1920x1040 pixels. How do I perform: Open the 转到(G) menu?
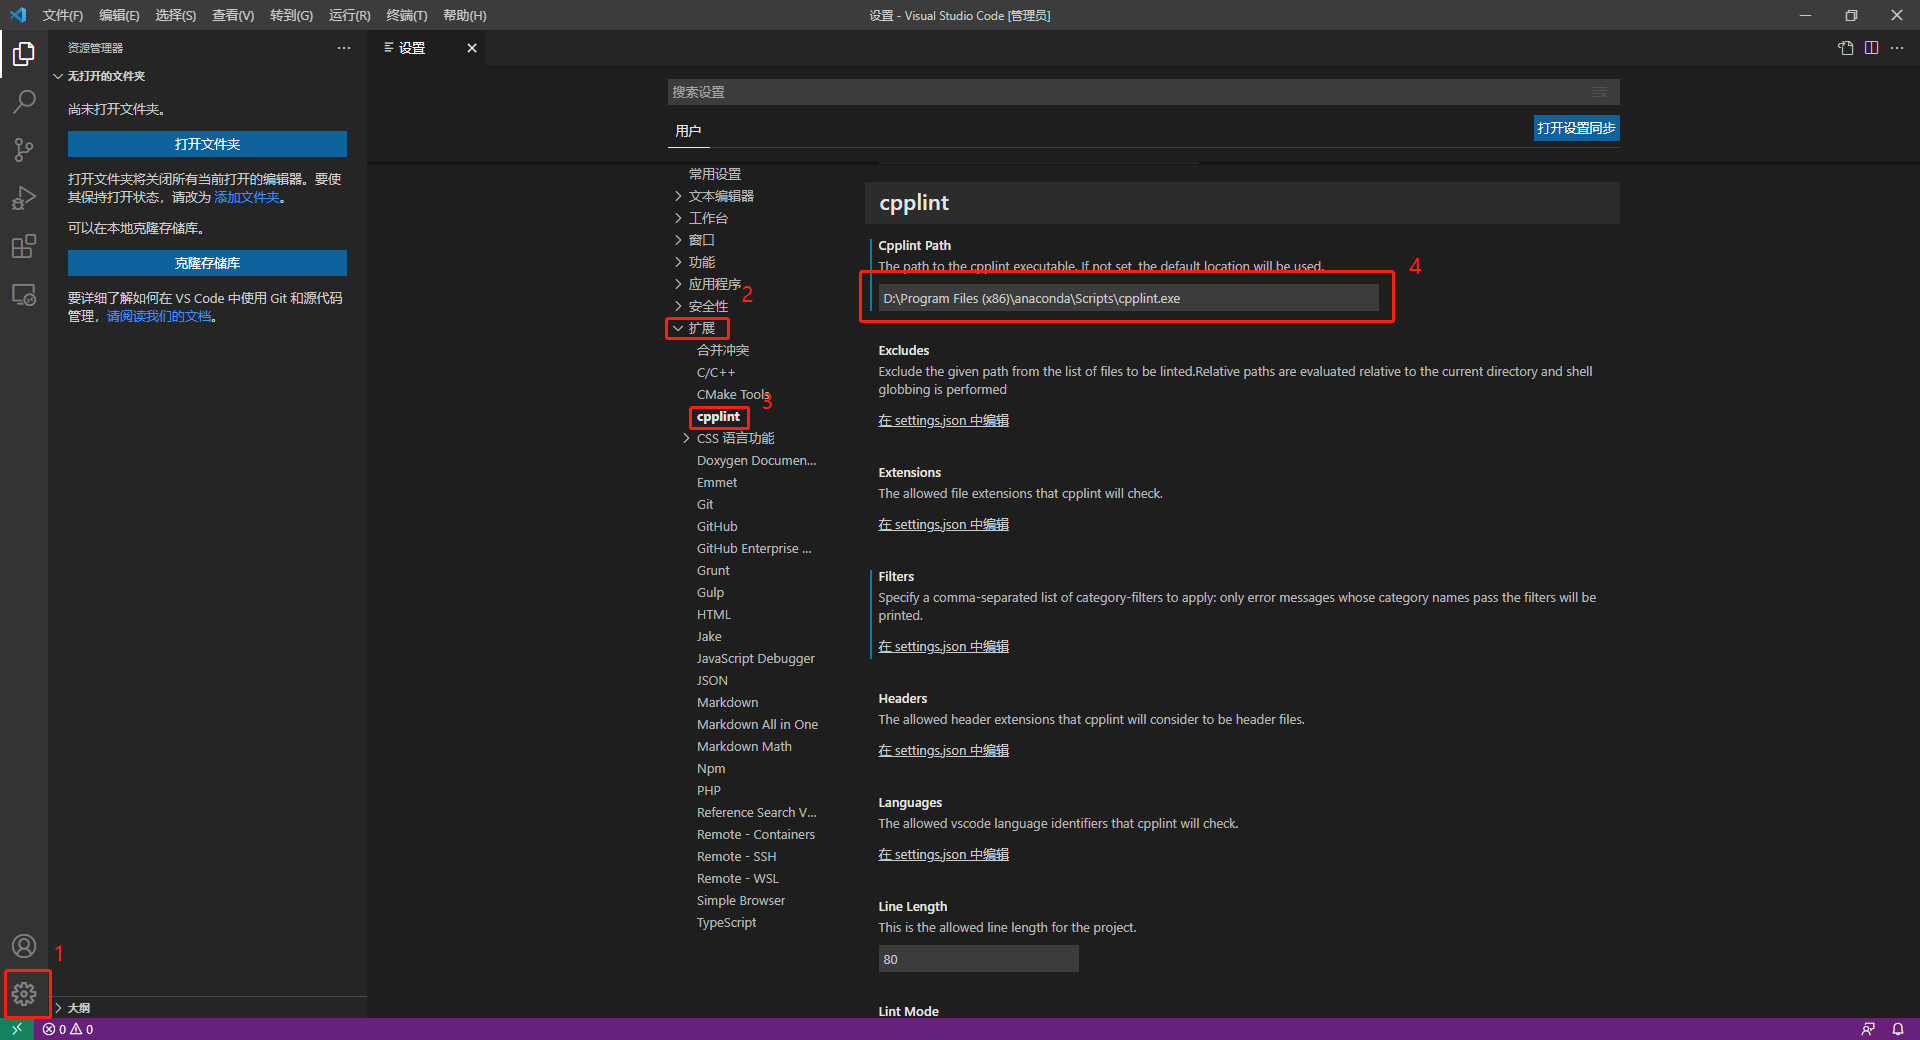291,15
